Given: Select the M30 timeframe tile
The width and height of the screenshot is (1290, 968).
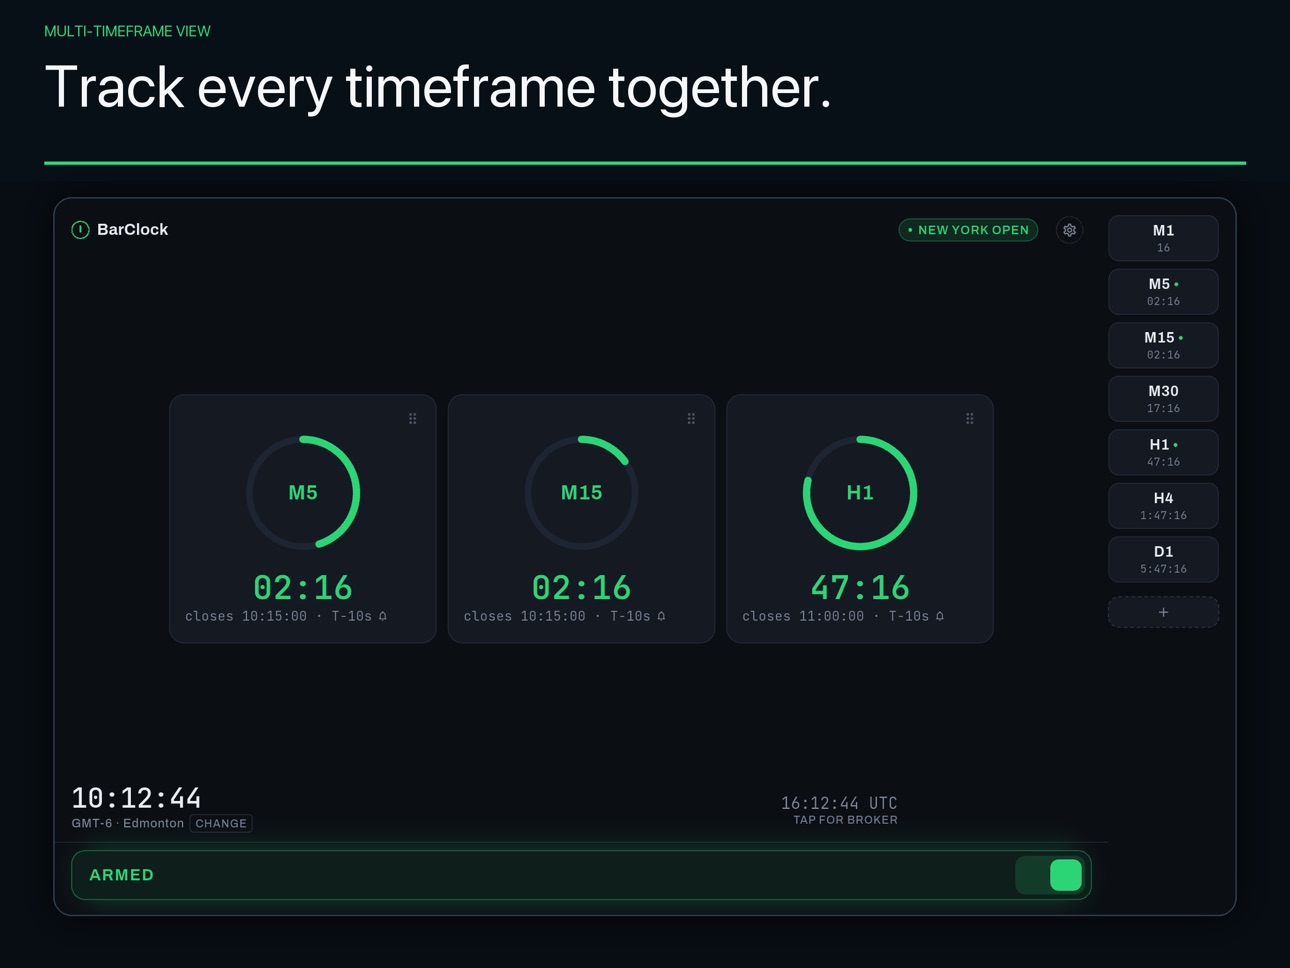Looking at the screenshot, I should tap(1163, 399).
